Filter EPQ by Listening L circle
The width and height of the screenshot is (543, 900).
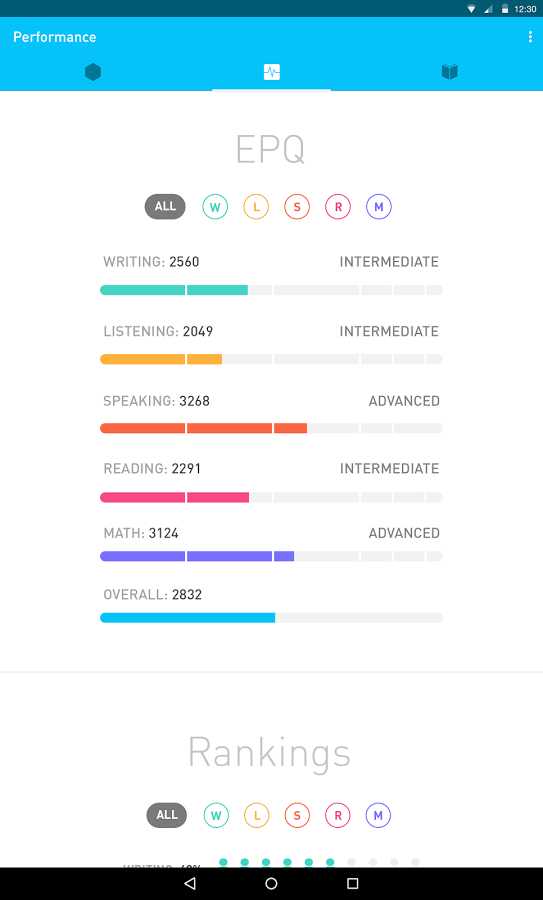(x=256, y=207)
